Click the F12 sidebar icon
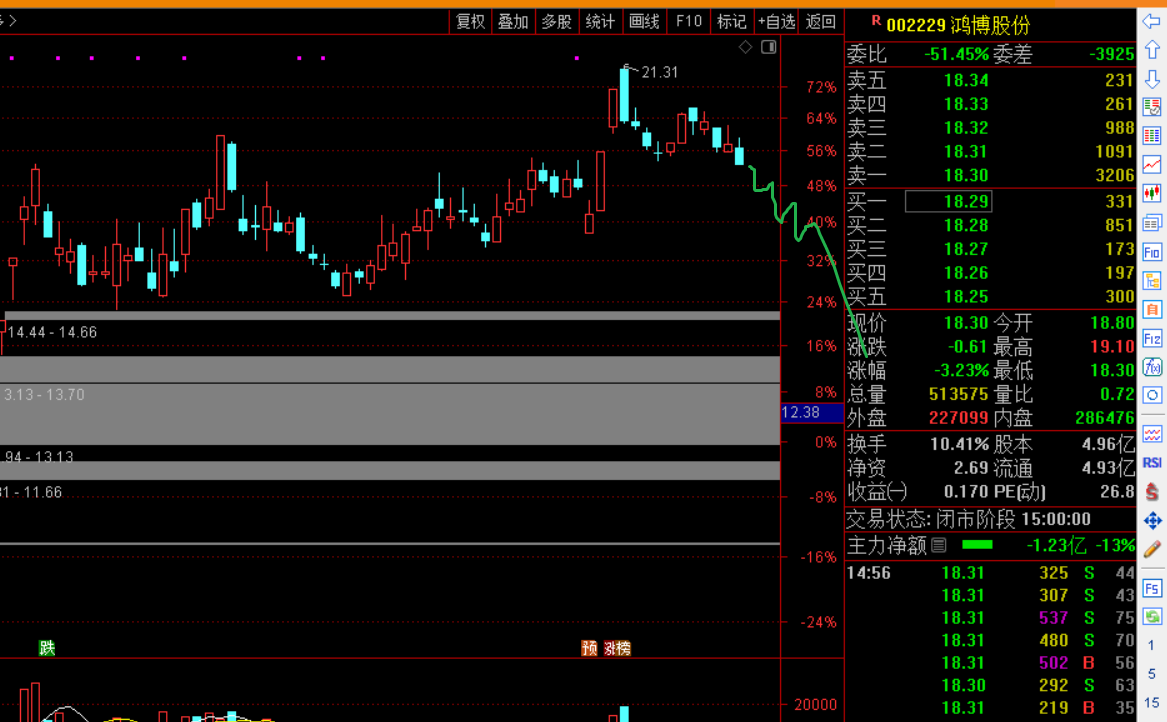Image resolution: width=1167 pixels, height=722 pixels. click(1151, 339)
